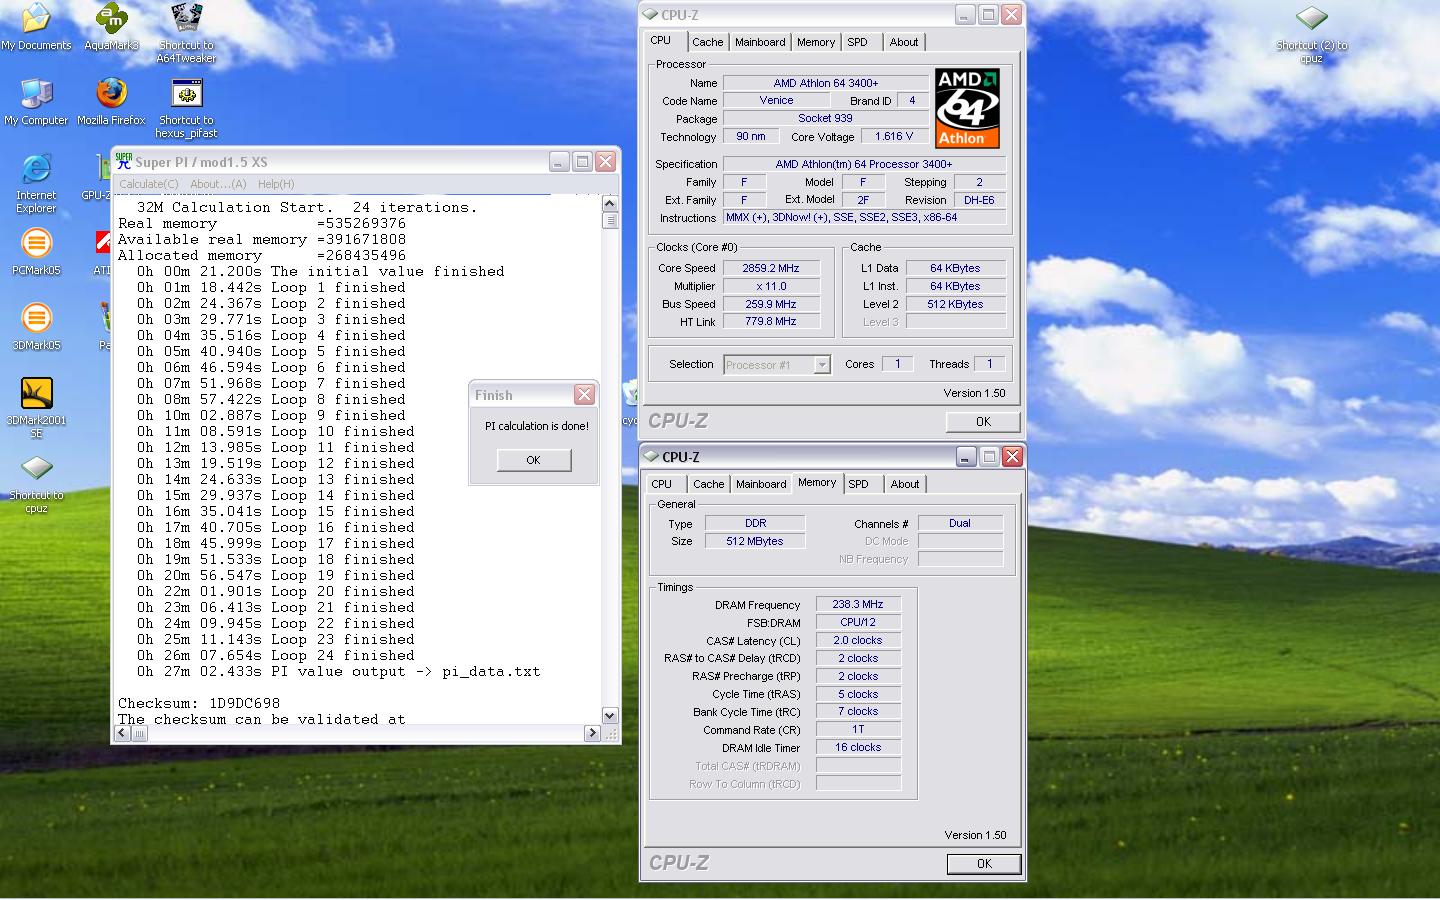
Task: Open Shortcut (2) to cpuz icon
Action: pyautogui.click(x=1311, y=33)
